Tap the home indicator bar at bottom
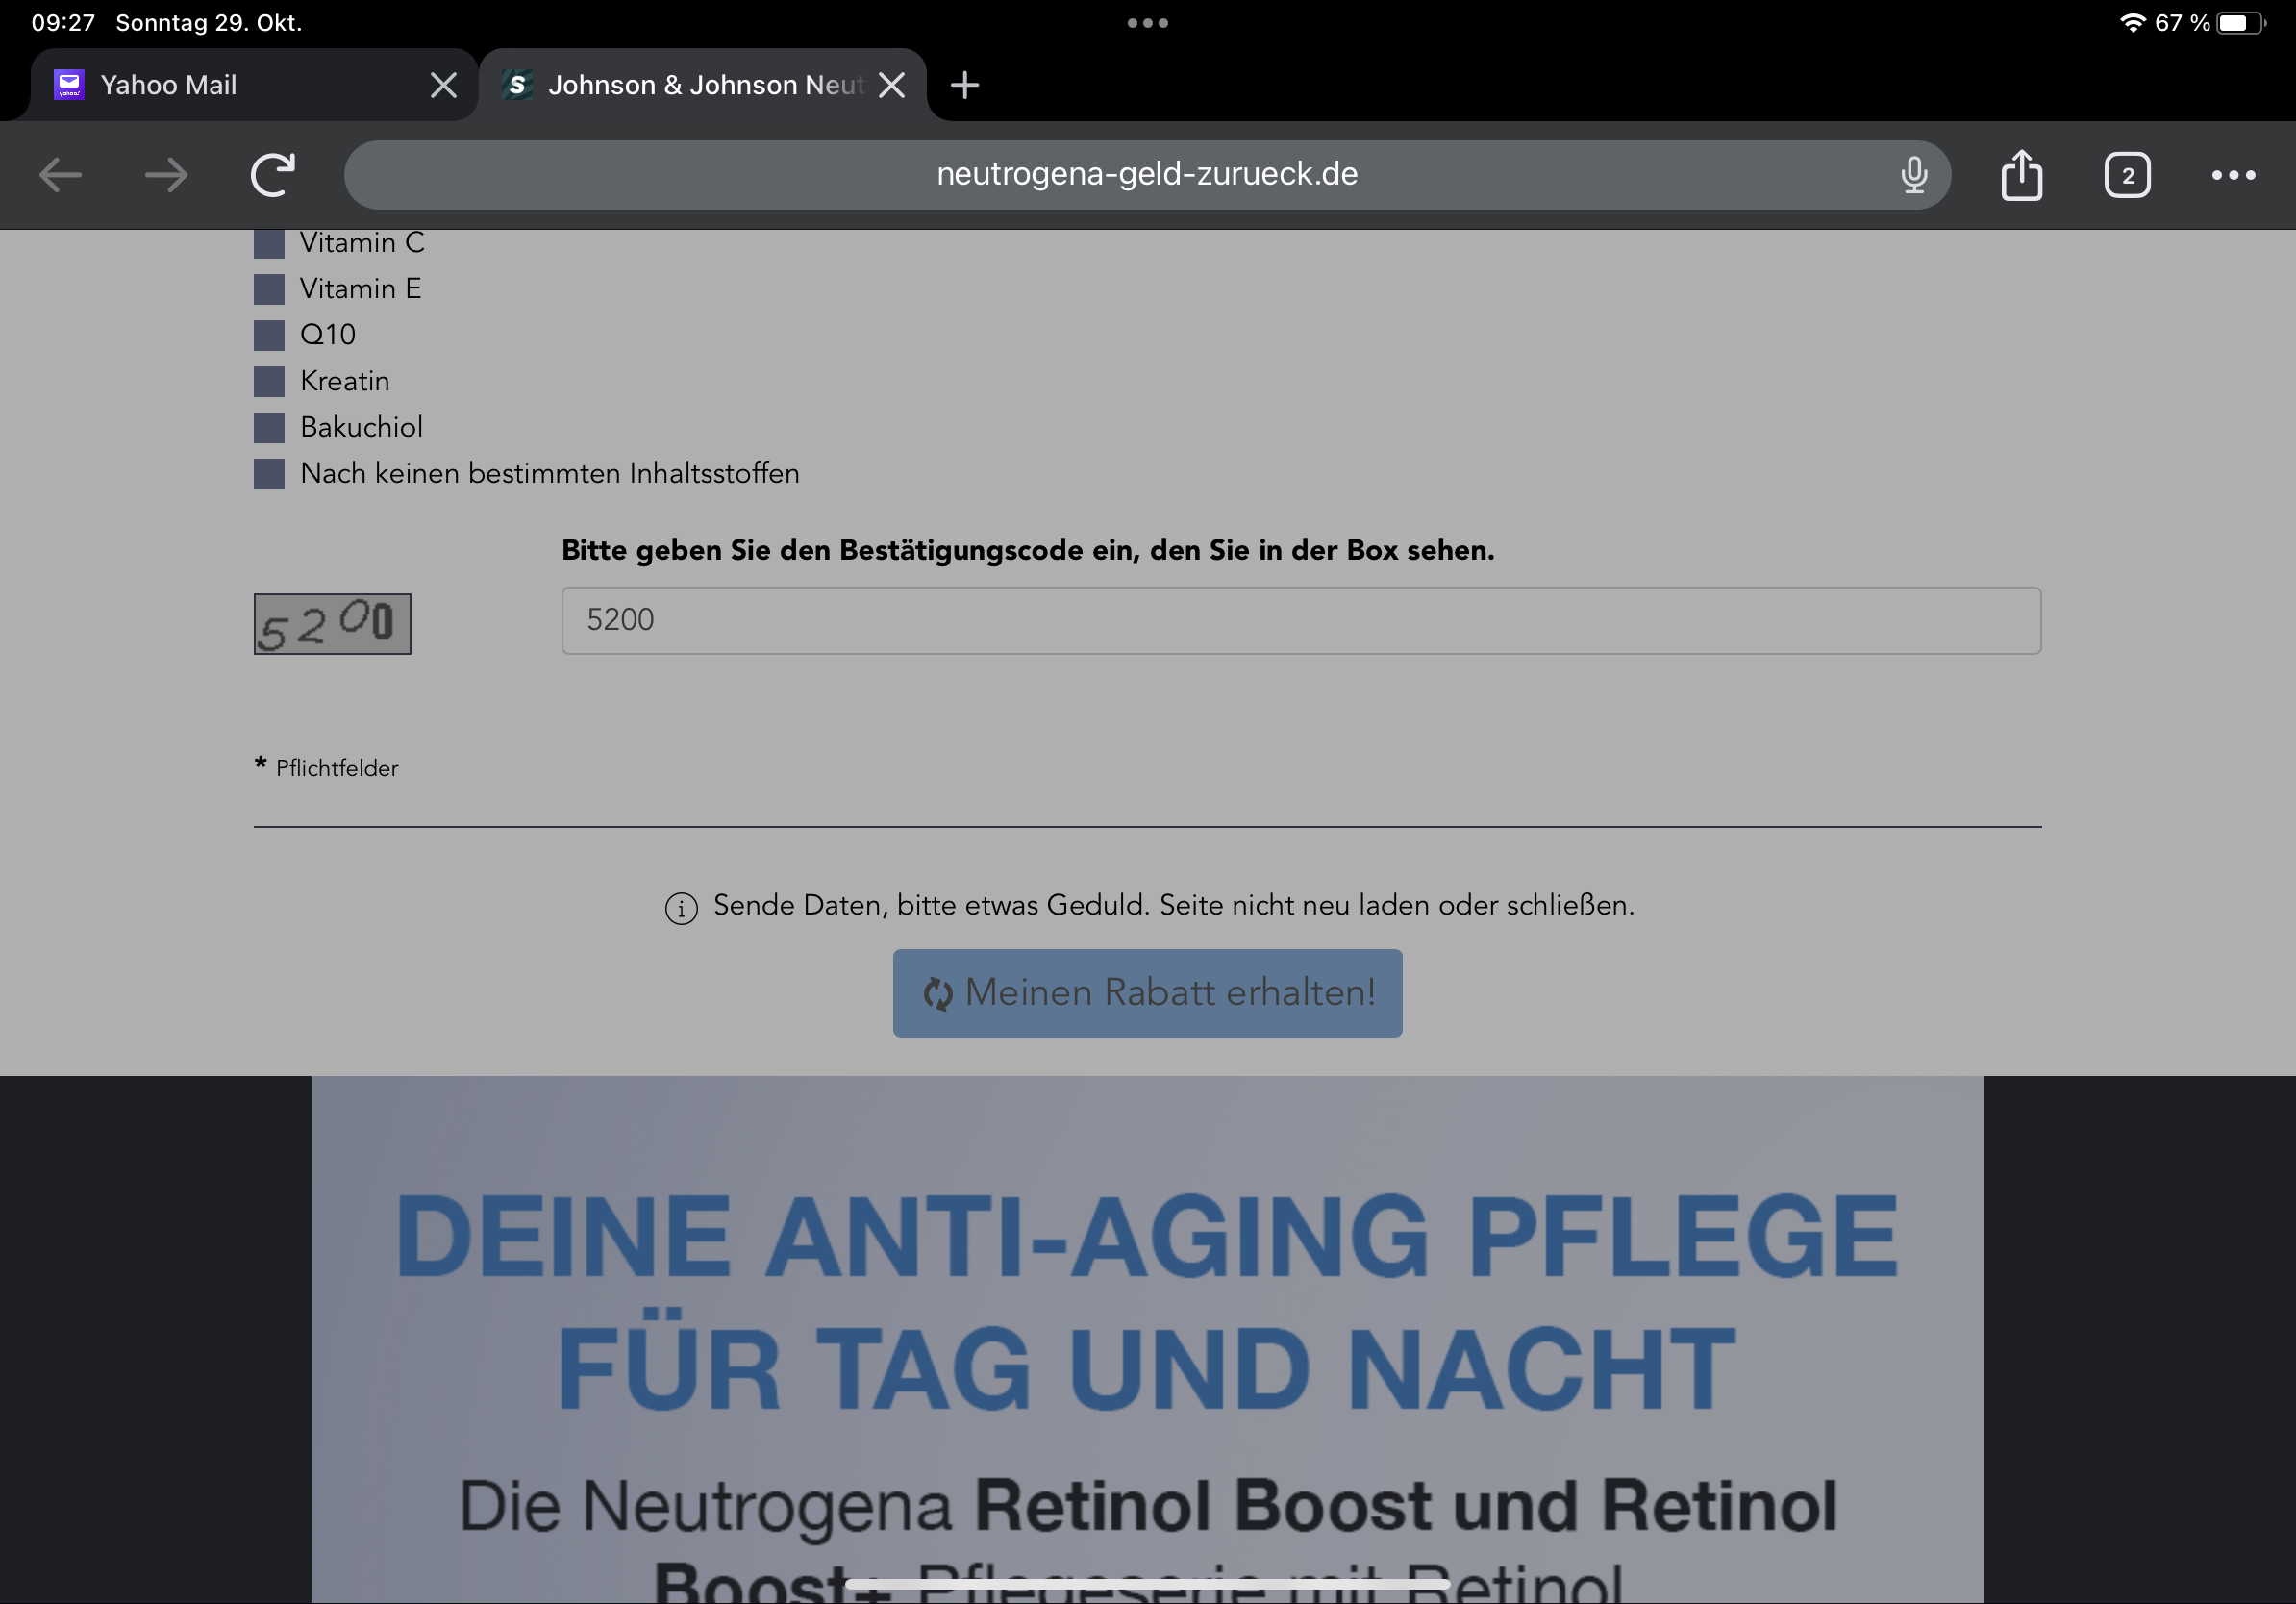The image size is (2296, 1604). click(x=1147, y=1583)
